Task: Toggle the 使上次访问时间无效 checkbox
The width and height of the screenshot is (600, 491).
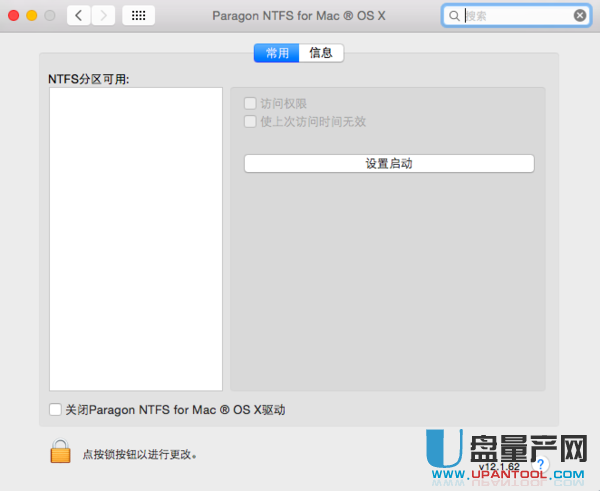Action: click(x=250, y=121)
